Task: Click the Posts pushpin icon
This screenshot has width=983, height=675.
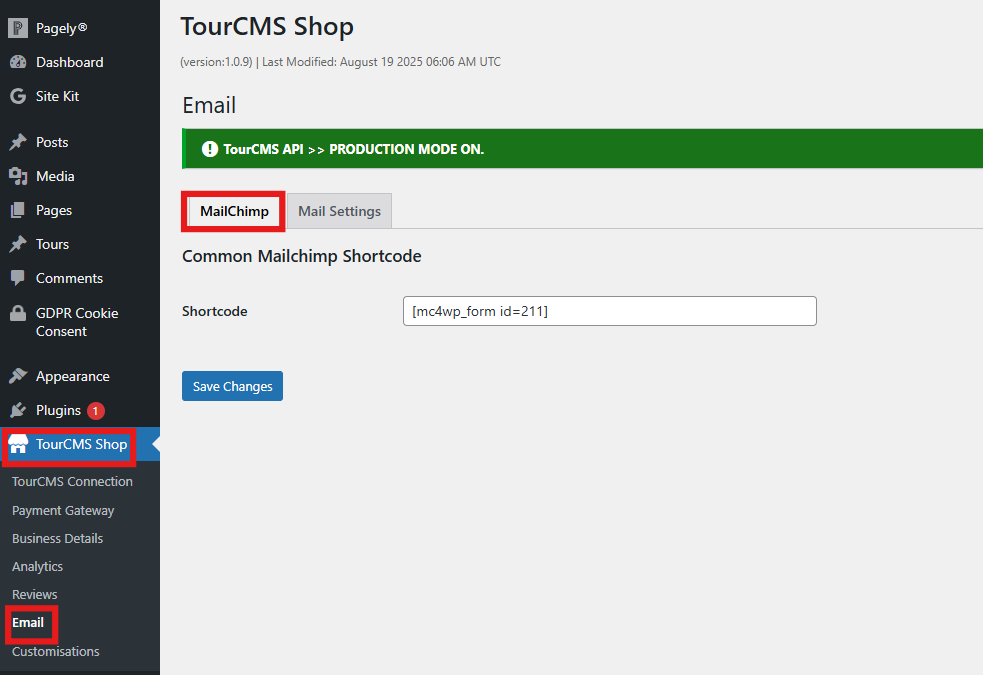Action: 18,142
